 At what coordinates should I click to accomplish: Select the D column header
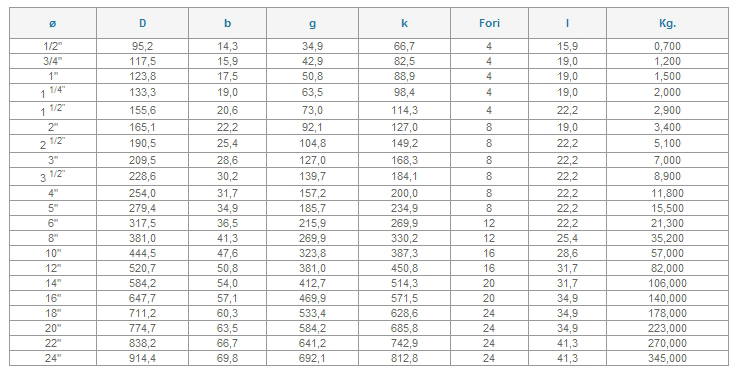142,23
